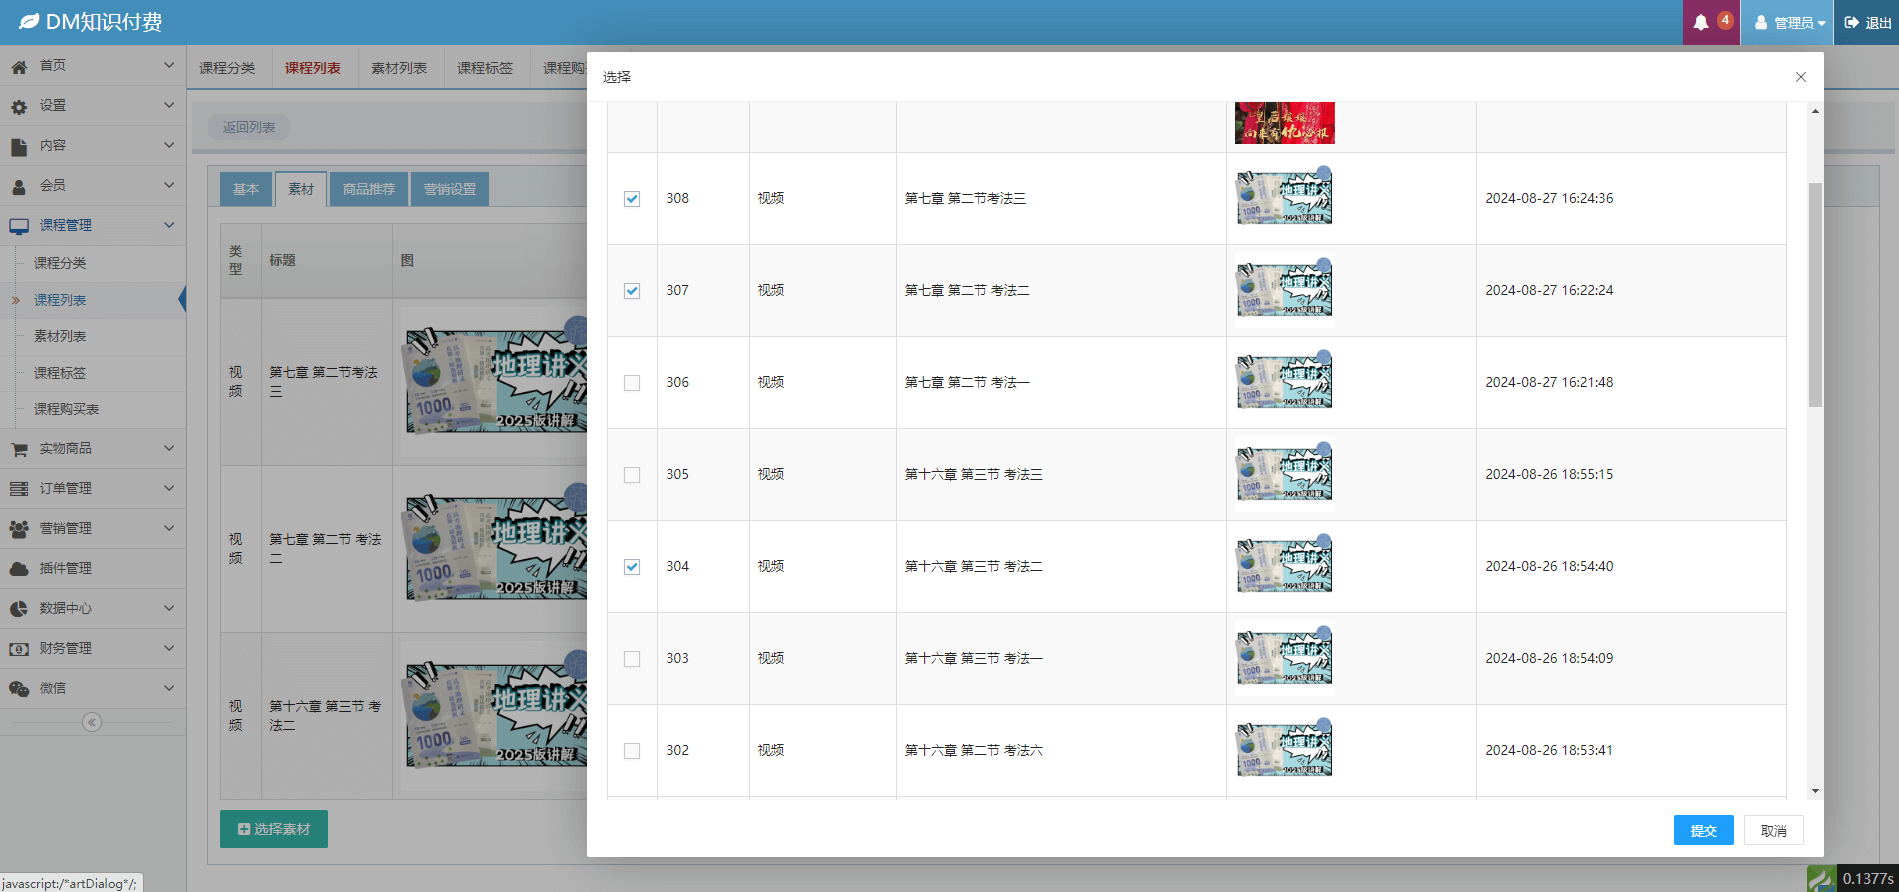Close the 选择 dialog with X
The width and height of the screenshot is (1899, 892).
pos(1800,77)
